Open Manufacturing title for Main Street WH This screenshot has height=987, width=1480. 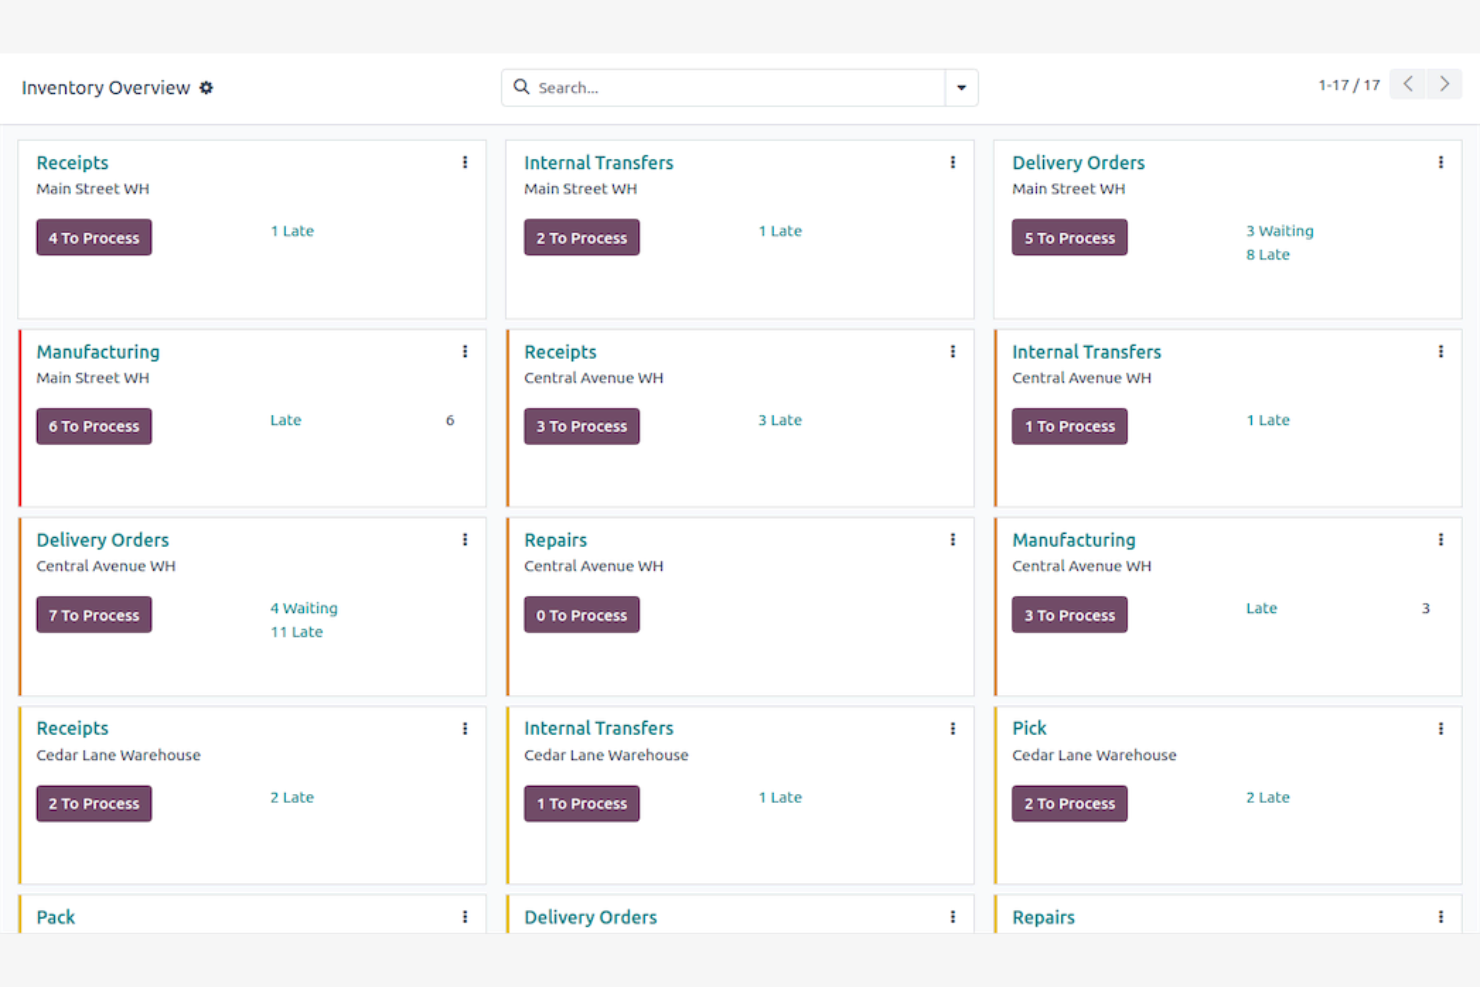pos(98,351)
